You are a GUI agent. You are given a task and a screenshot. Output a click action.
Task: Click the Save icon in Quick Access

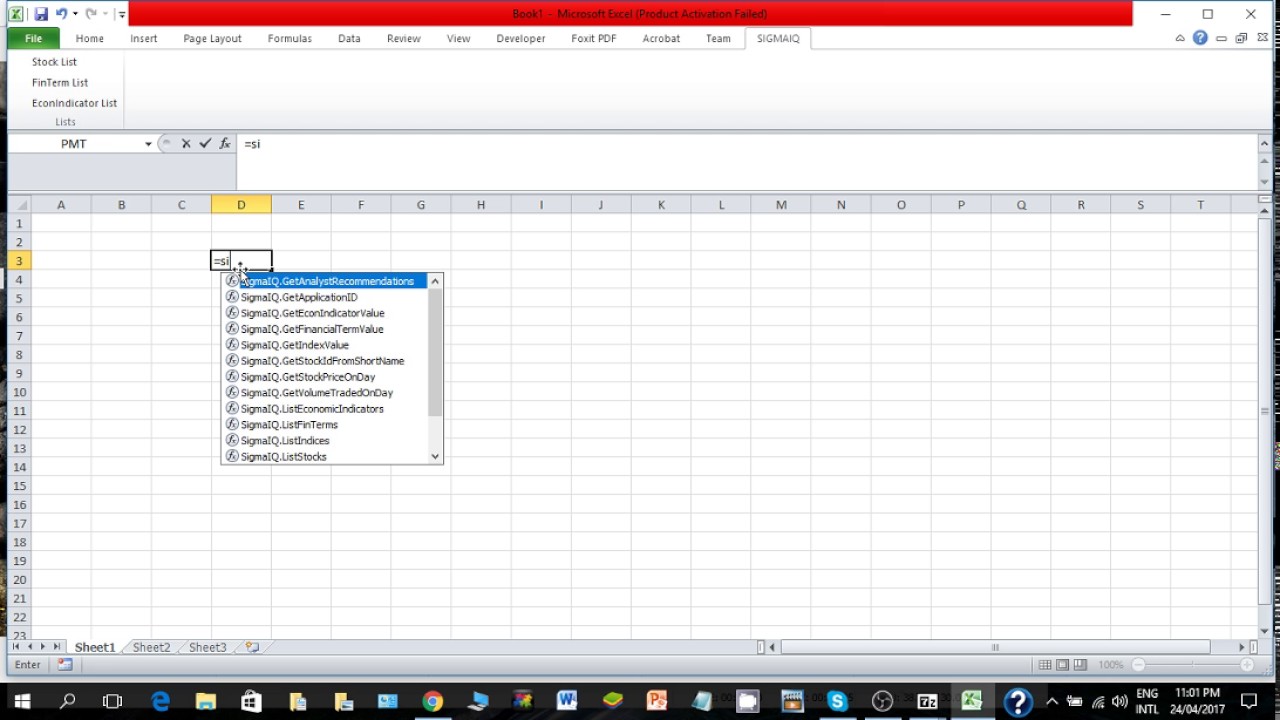pos(41,14)
